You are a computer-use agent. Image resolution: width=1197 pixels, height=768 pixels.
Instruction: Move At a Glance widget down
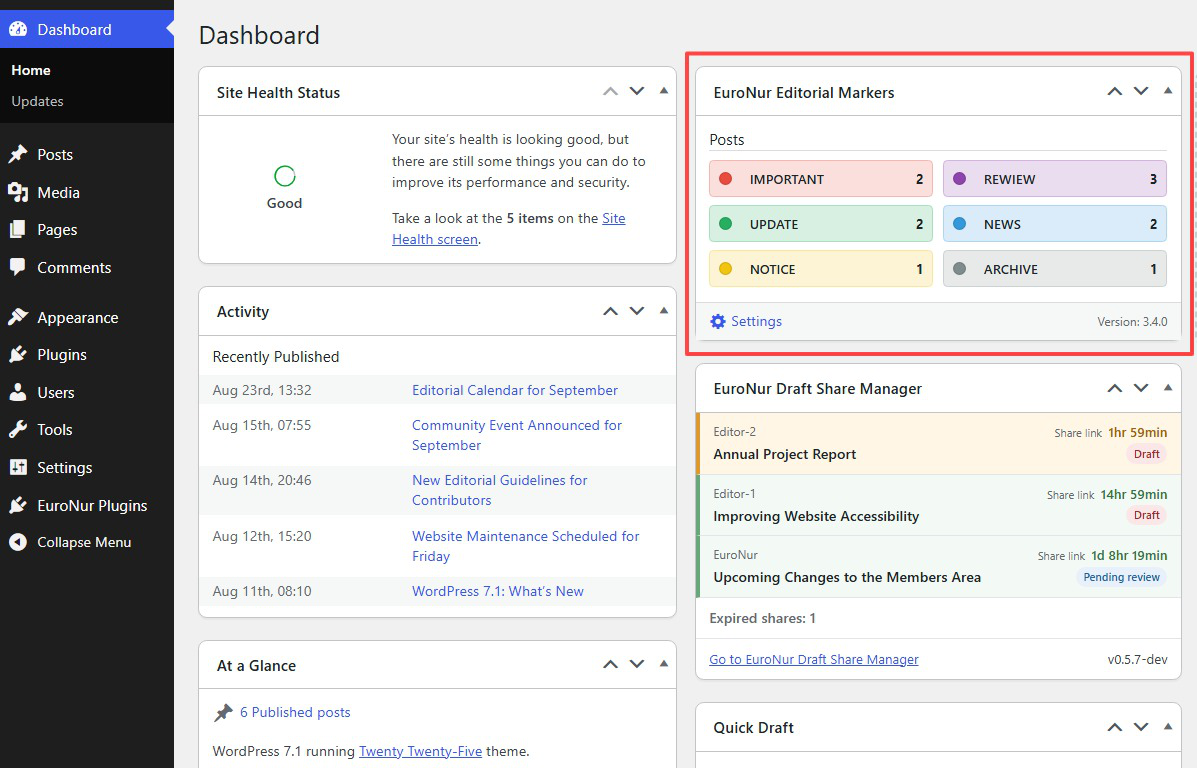[x=637, y=664]
